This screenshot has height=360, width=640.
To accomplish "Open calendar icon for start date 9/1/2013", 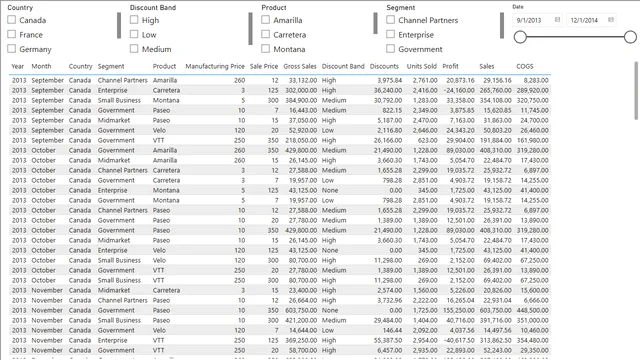I will click(557, 20).
